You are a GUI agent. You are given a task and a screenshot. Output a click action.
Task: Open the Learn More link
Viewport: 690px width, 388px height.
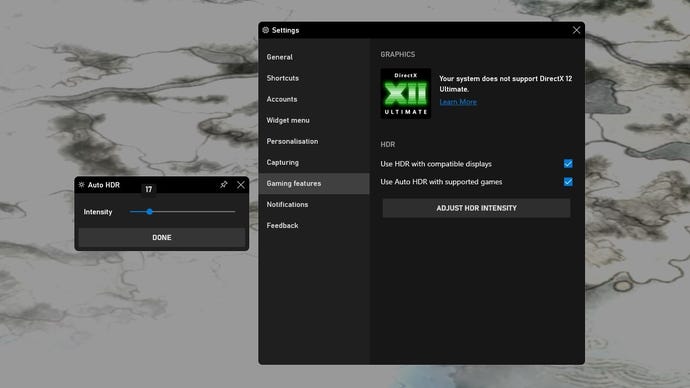(458, 102)
